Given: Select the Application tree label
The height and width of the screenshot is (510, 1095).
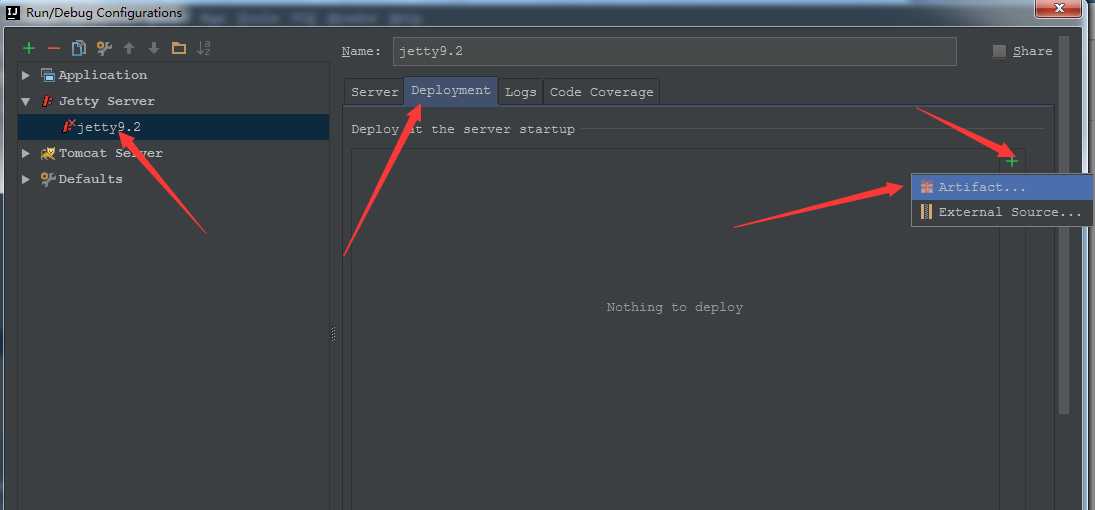Looking at the screenshot, I should 103,75.
